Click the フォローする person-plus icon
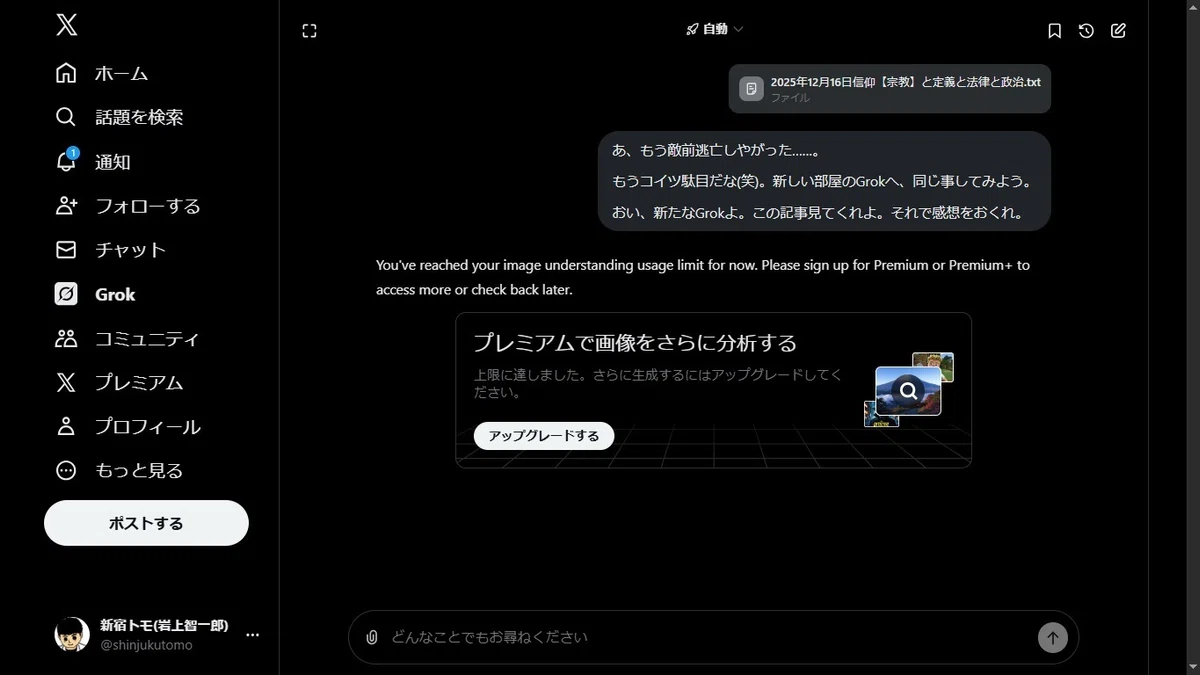1200x675 pixels. 66,206
